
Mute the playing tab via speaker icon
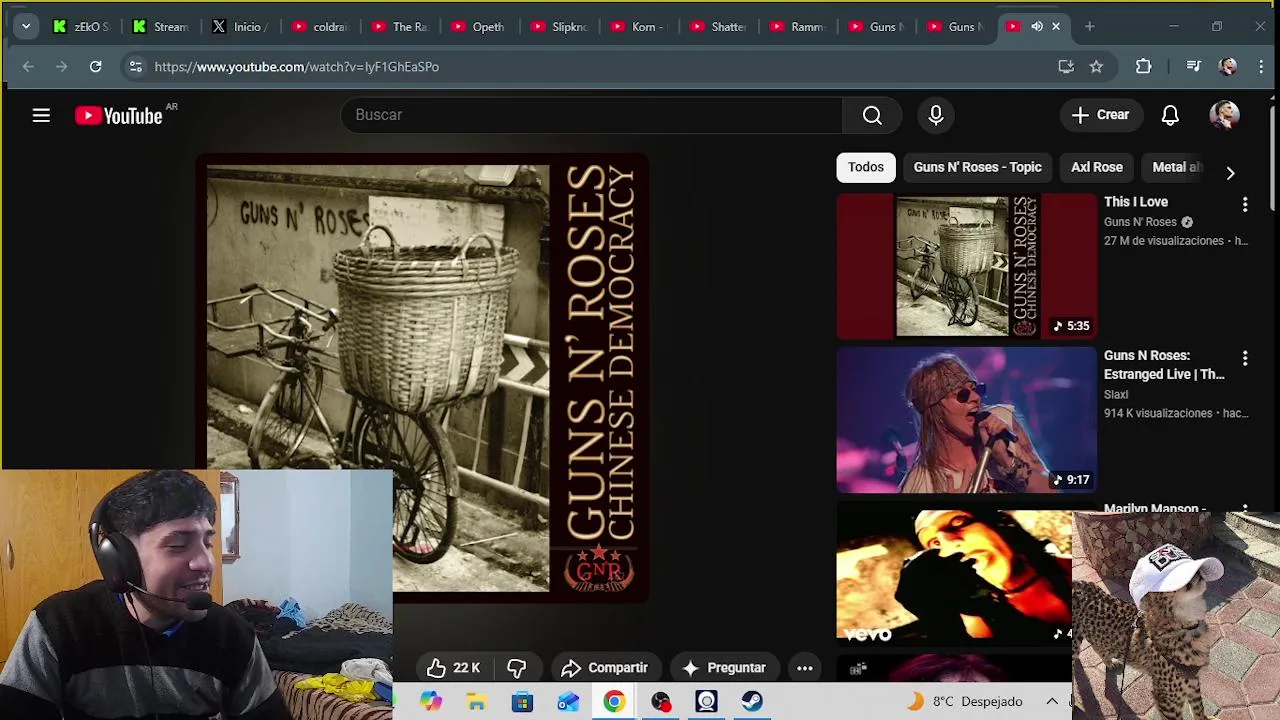point(1037,27)
